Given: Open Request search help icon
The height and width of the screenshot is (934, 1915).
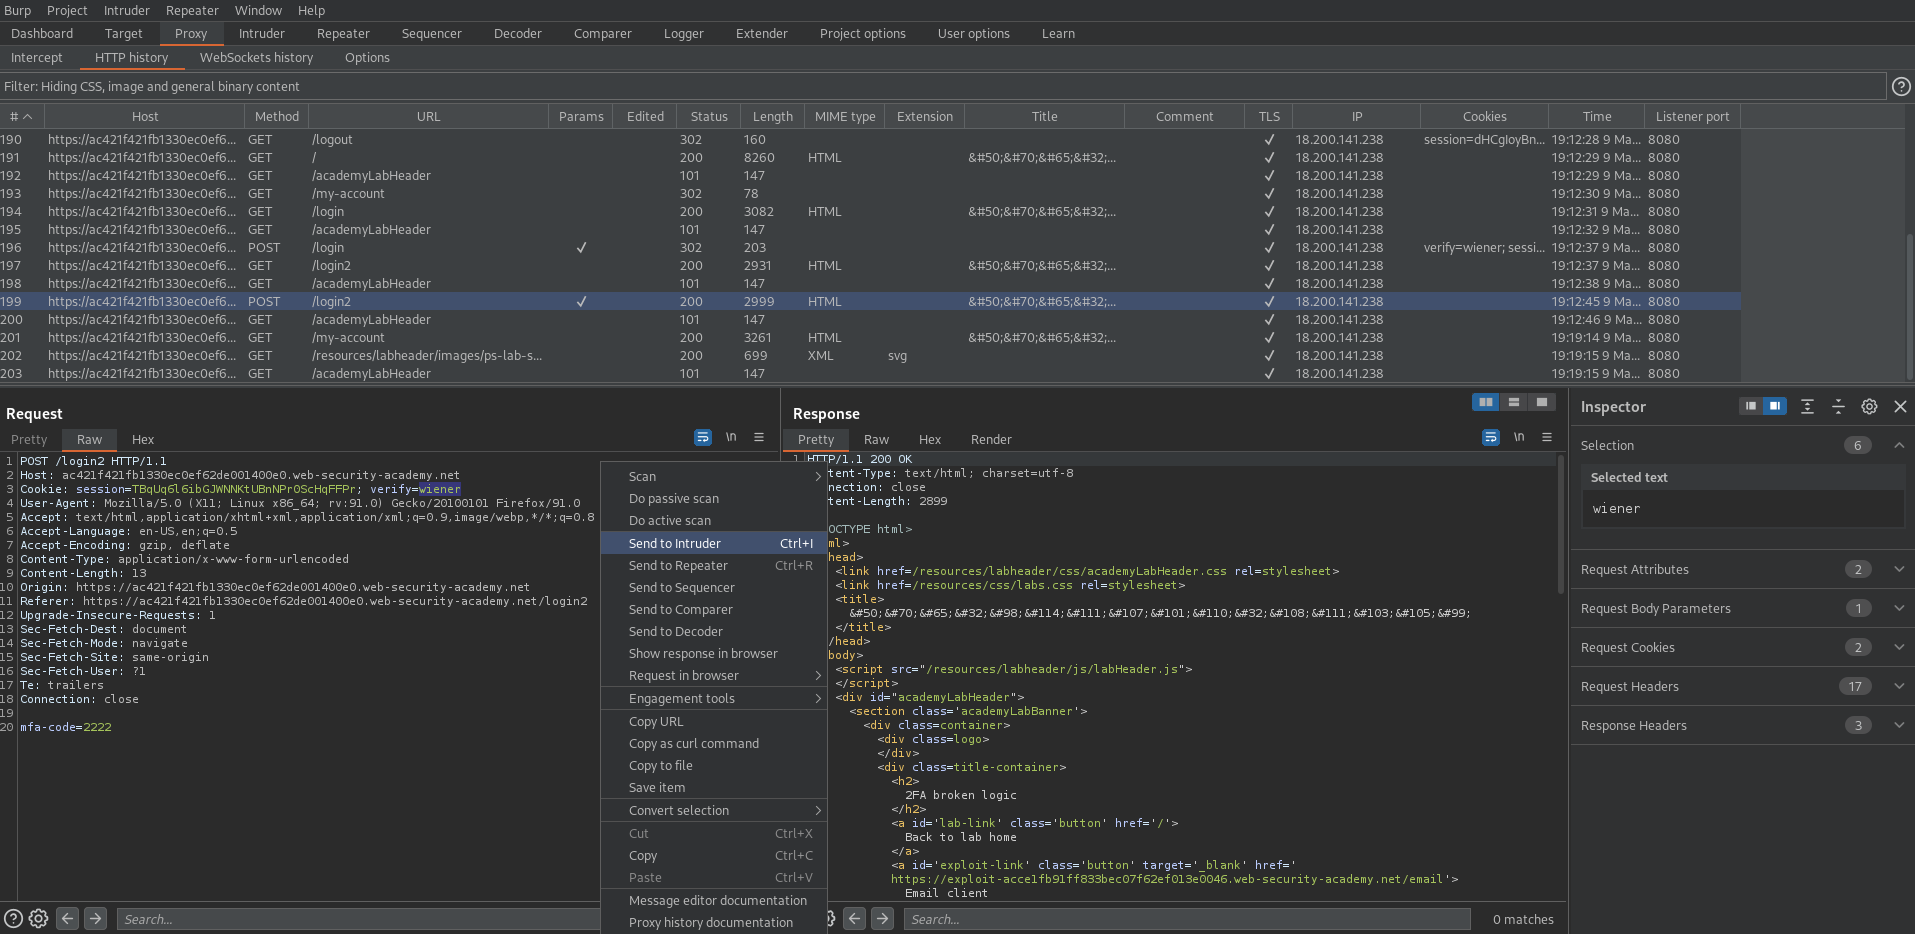Looking at the screenshot, I should 13,918.
